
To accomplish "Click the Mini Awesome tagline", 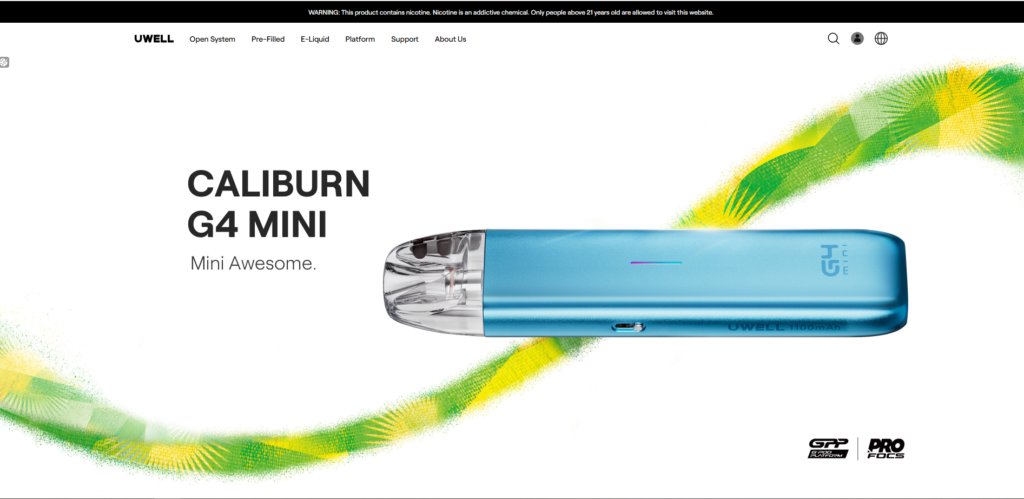I will pyautogui.click(x=253, y=264).
